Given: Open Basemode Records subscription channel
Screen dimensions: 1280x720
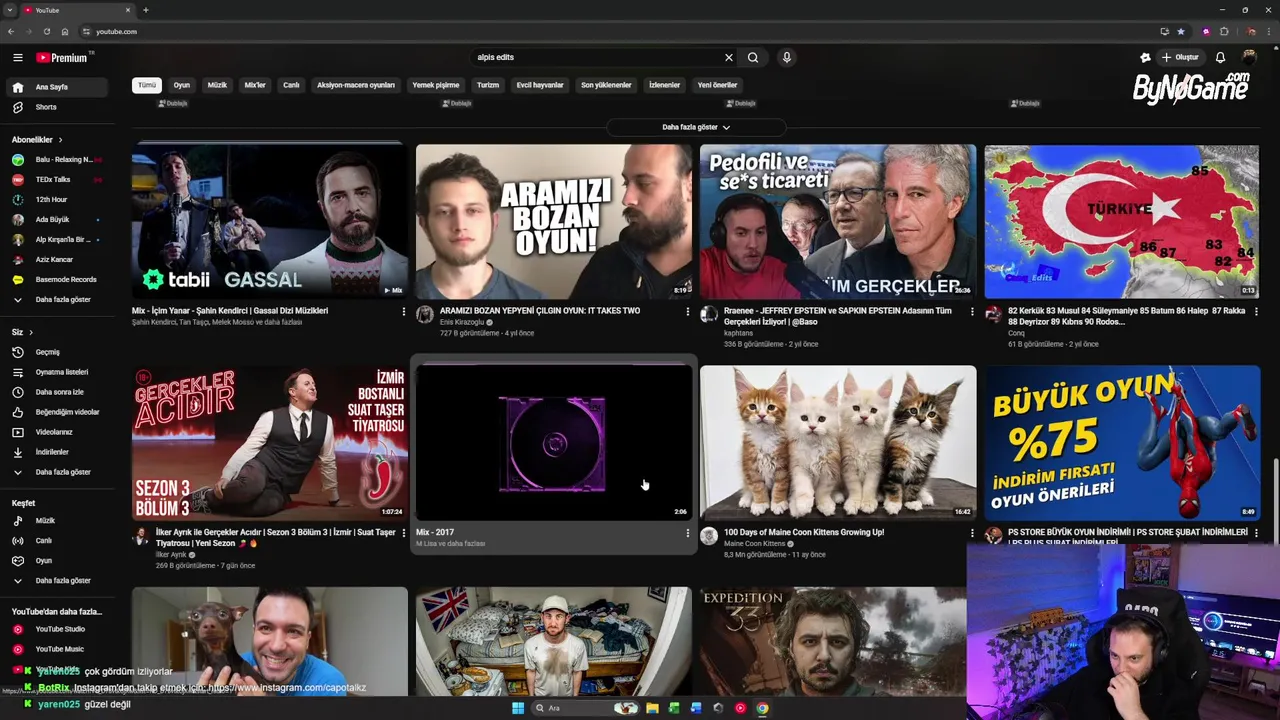Looking at the screenshot, I should [56, 280].
